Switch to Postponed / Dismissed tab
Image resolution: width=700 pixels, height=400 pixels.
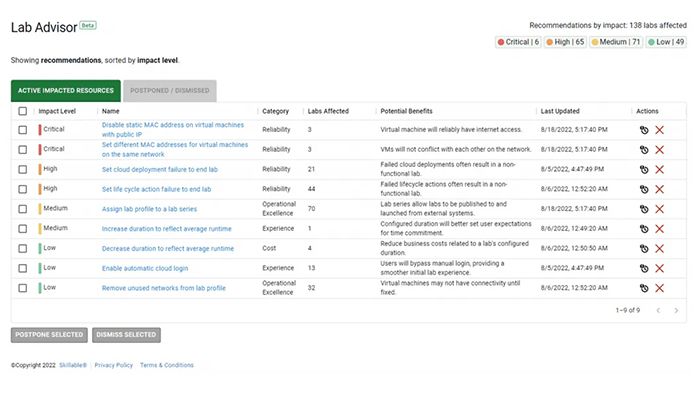tap(170, 91)
